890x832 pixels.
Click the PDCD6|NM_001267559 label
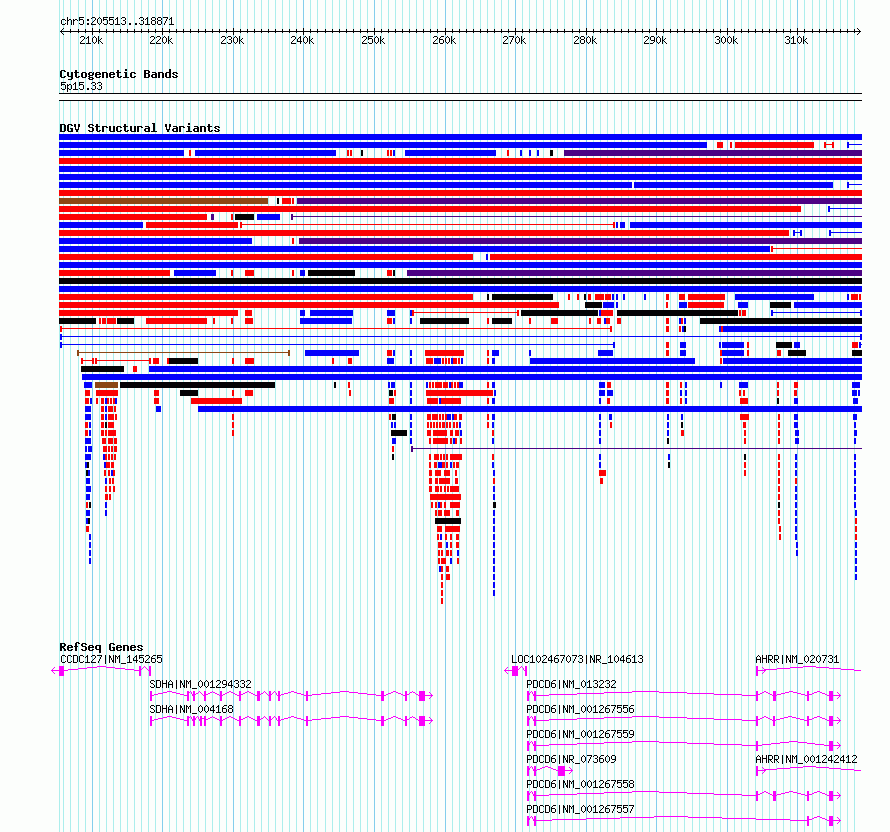click(x=580, y=734)
